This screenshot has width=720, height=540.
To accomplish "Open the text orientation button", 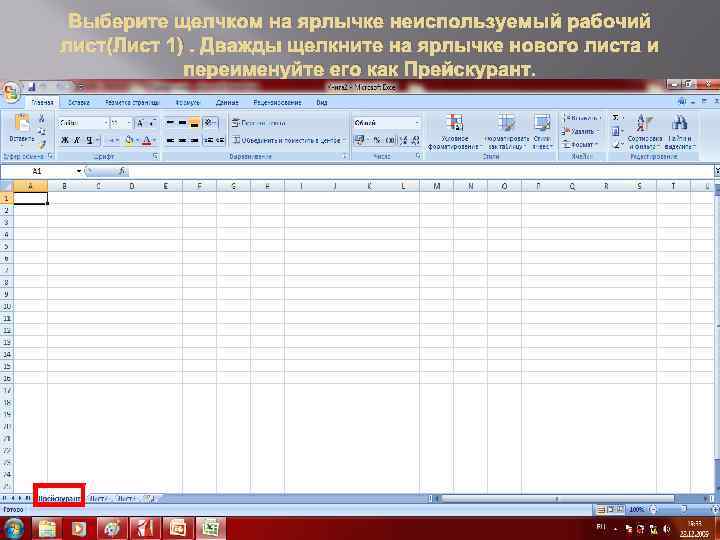I will click(210, 123).
